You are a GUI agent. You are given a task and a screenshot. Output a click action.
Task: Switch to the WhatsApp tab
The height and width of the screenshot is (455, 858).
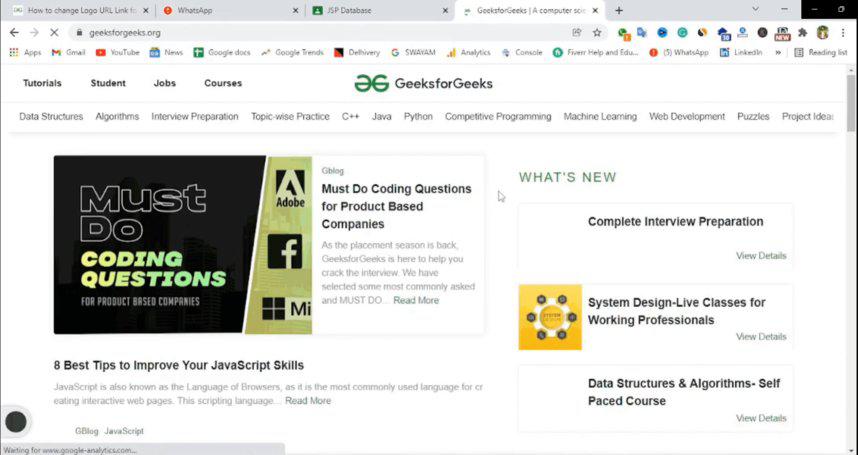coord(231,10)
